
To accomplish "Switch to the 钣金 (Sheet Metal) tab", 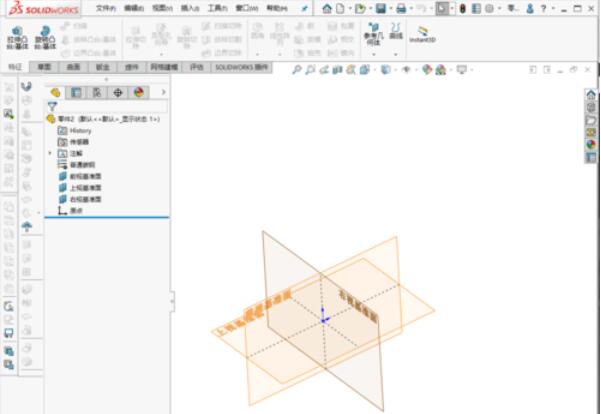I will click(102, 67).
